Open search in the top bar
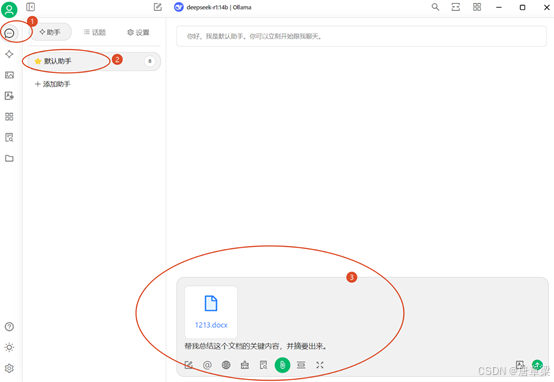The width and height of the screenshot is (554, 382). point(435,7)
